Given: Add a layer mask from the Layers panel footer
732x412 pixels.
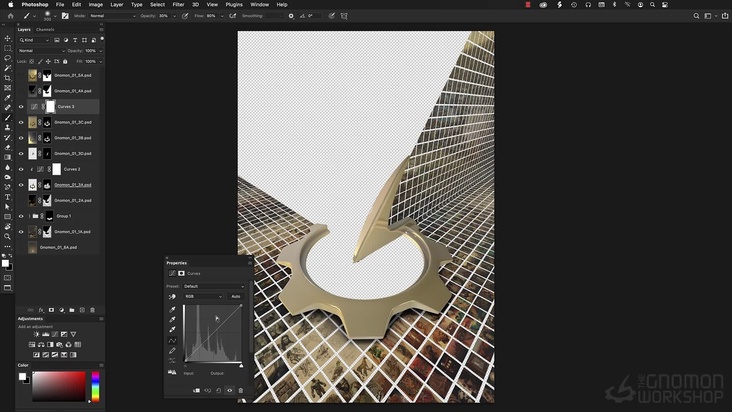Looking at the screenshot, I should [x=51, y=310].
